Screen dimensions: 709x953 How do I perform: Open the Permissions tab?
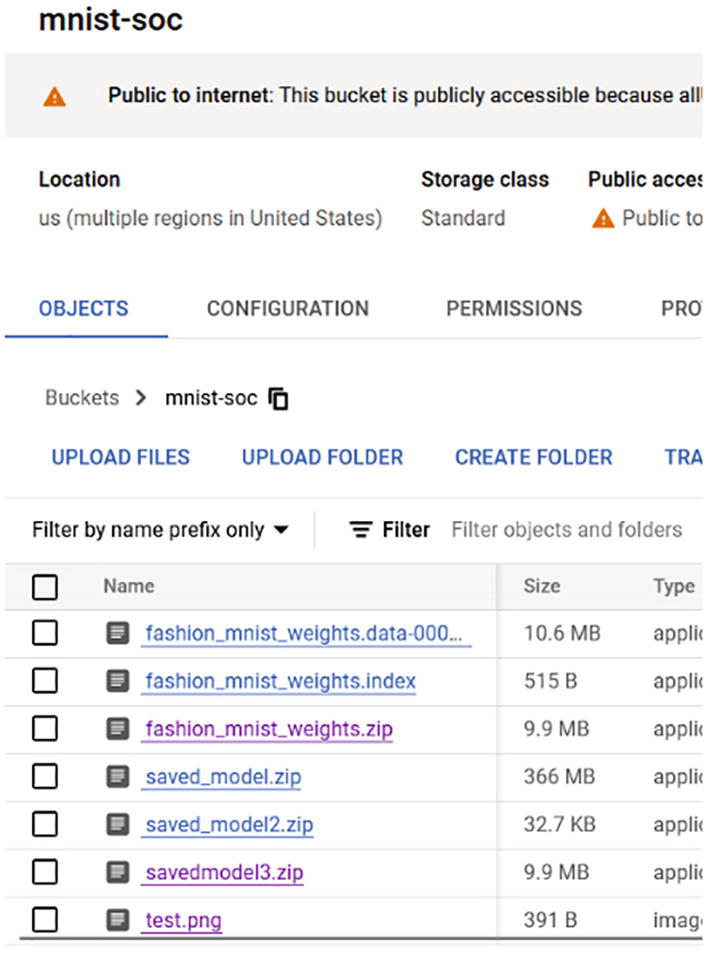[514, 309]
